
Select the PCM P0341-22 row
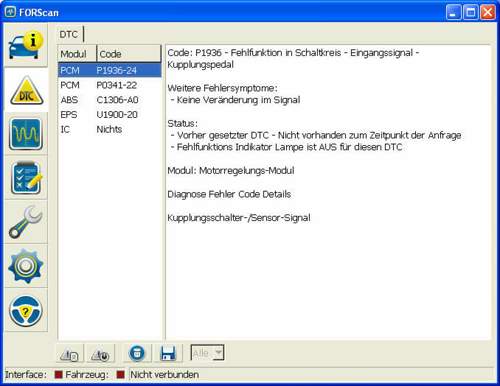[110, 85]
